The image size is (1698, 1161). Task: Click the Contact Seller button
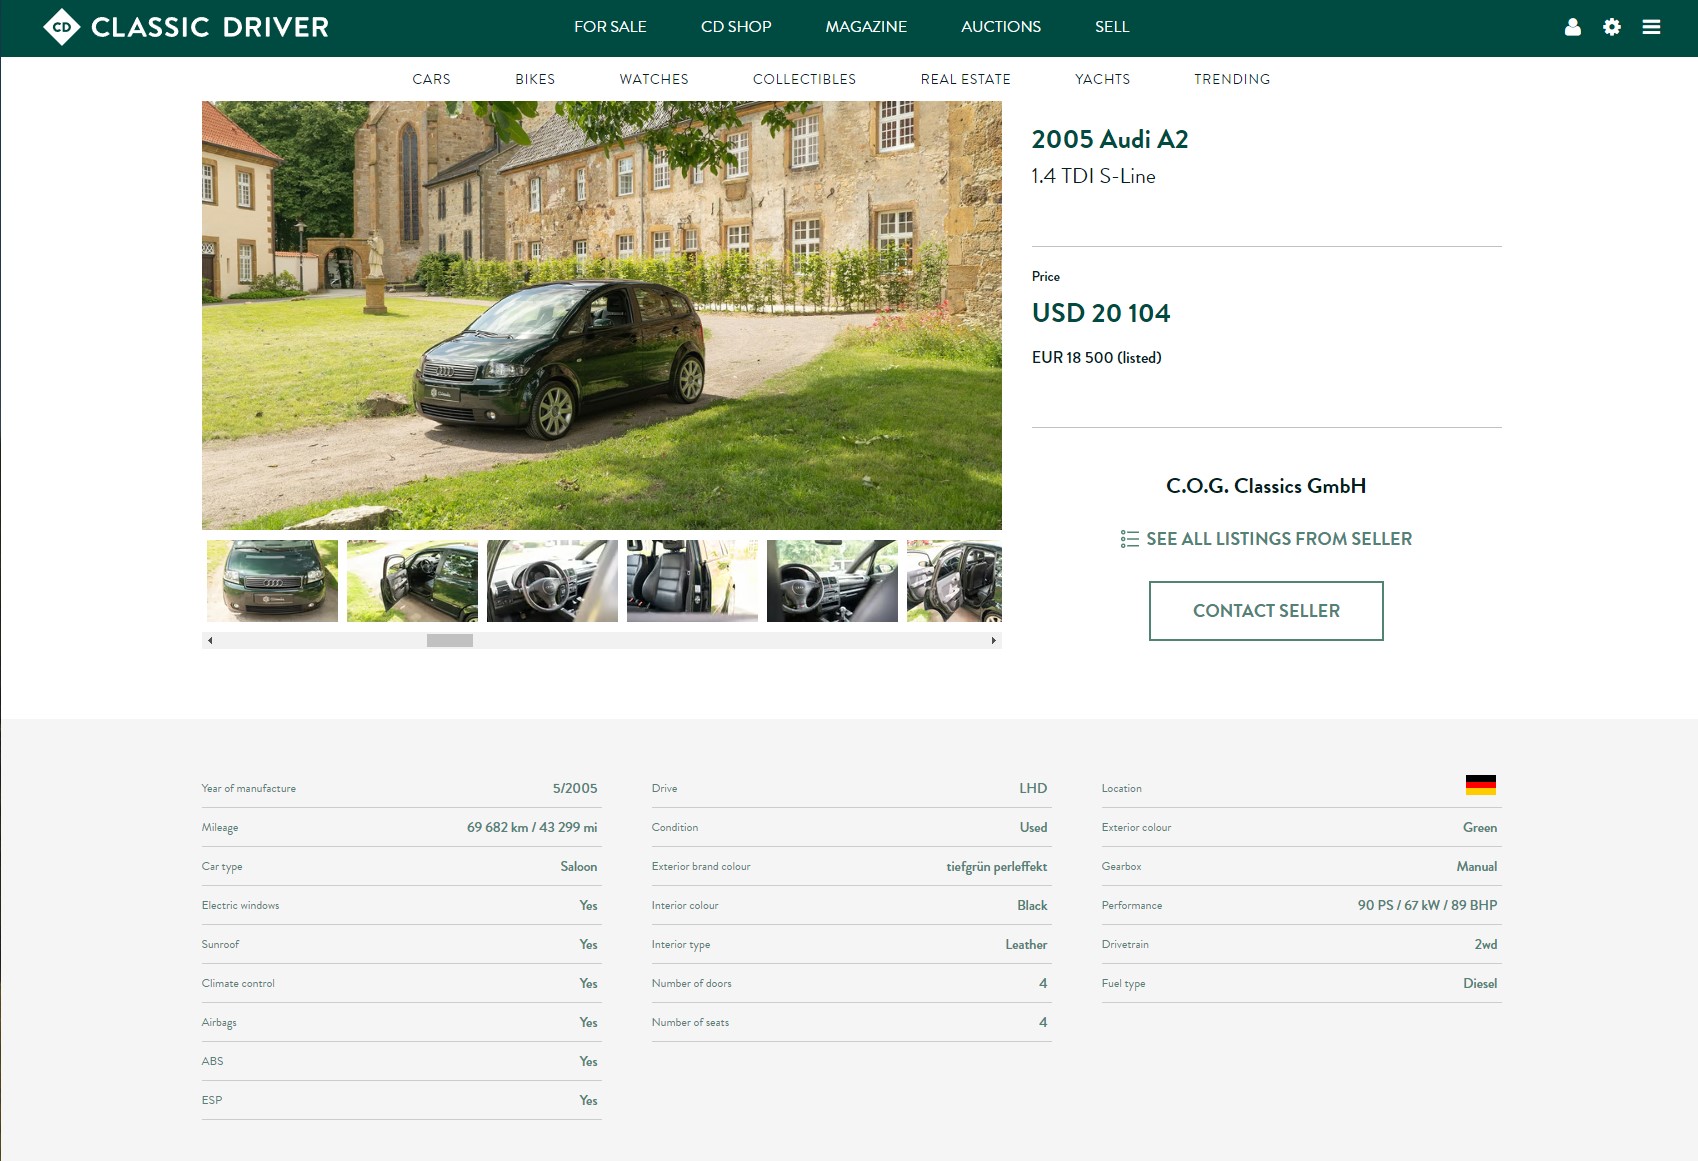(x=1266, y=611)
